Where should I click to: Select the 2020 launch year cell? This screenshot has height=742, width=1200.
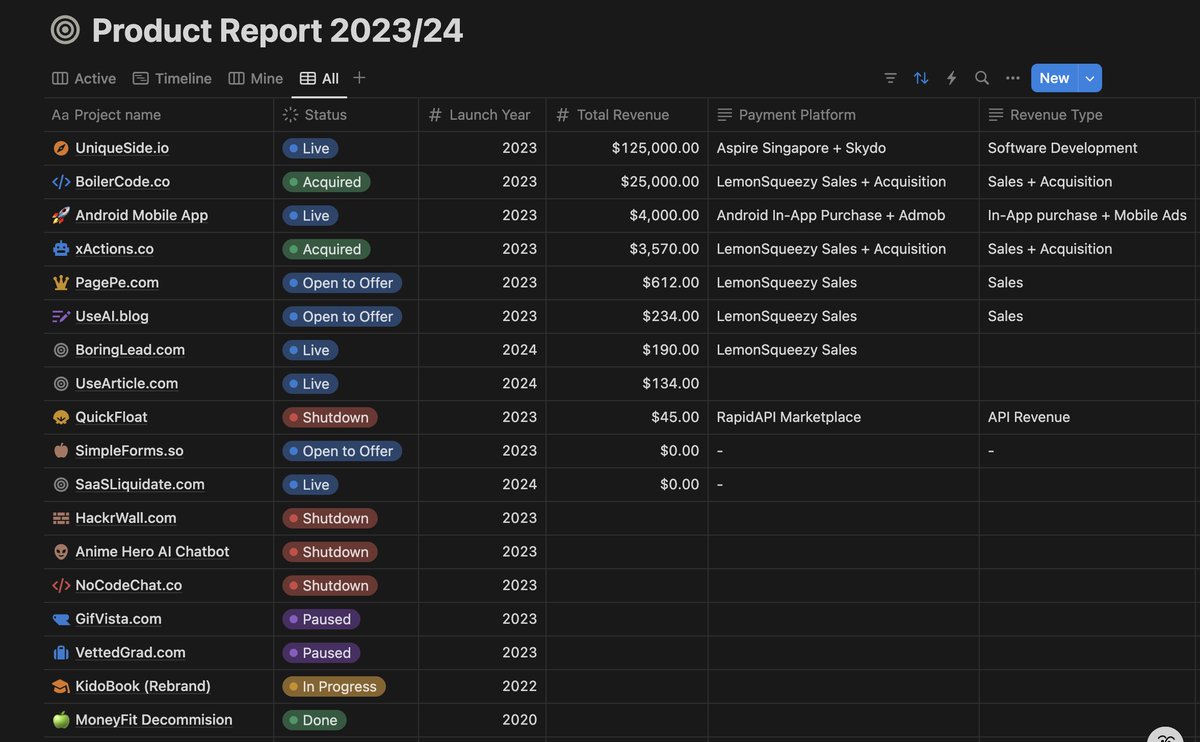pos(482,720)
